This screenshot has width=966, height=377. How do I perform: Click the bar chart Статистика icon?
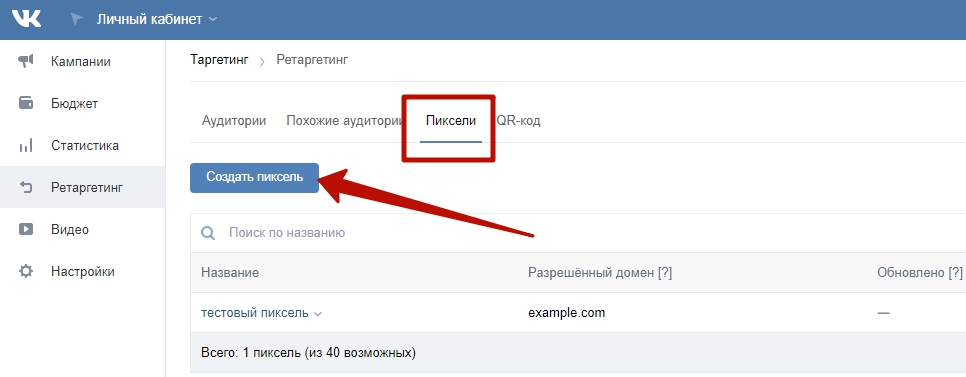[x=26, y=145]
